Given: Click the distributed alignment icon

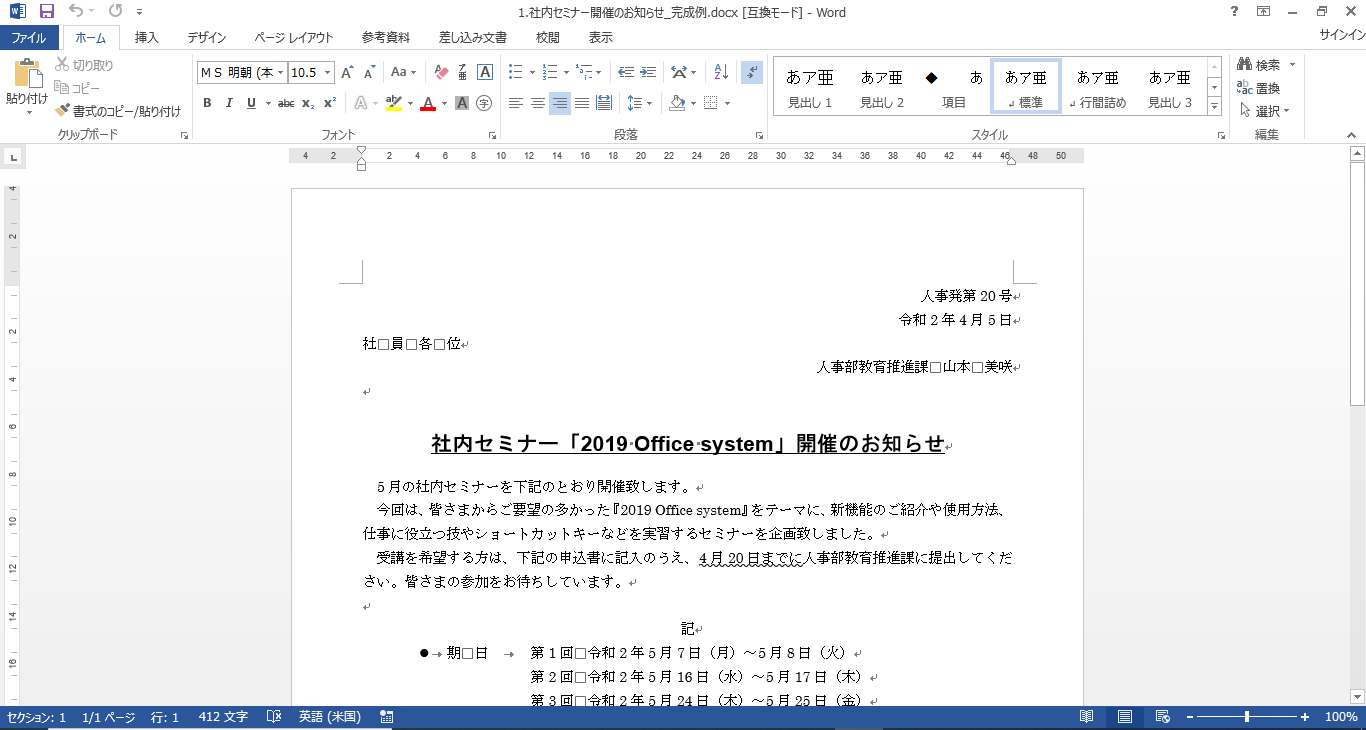Looking at the screenshot, I should pos(604,103).
